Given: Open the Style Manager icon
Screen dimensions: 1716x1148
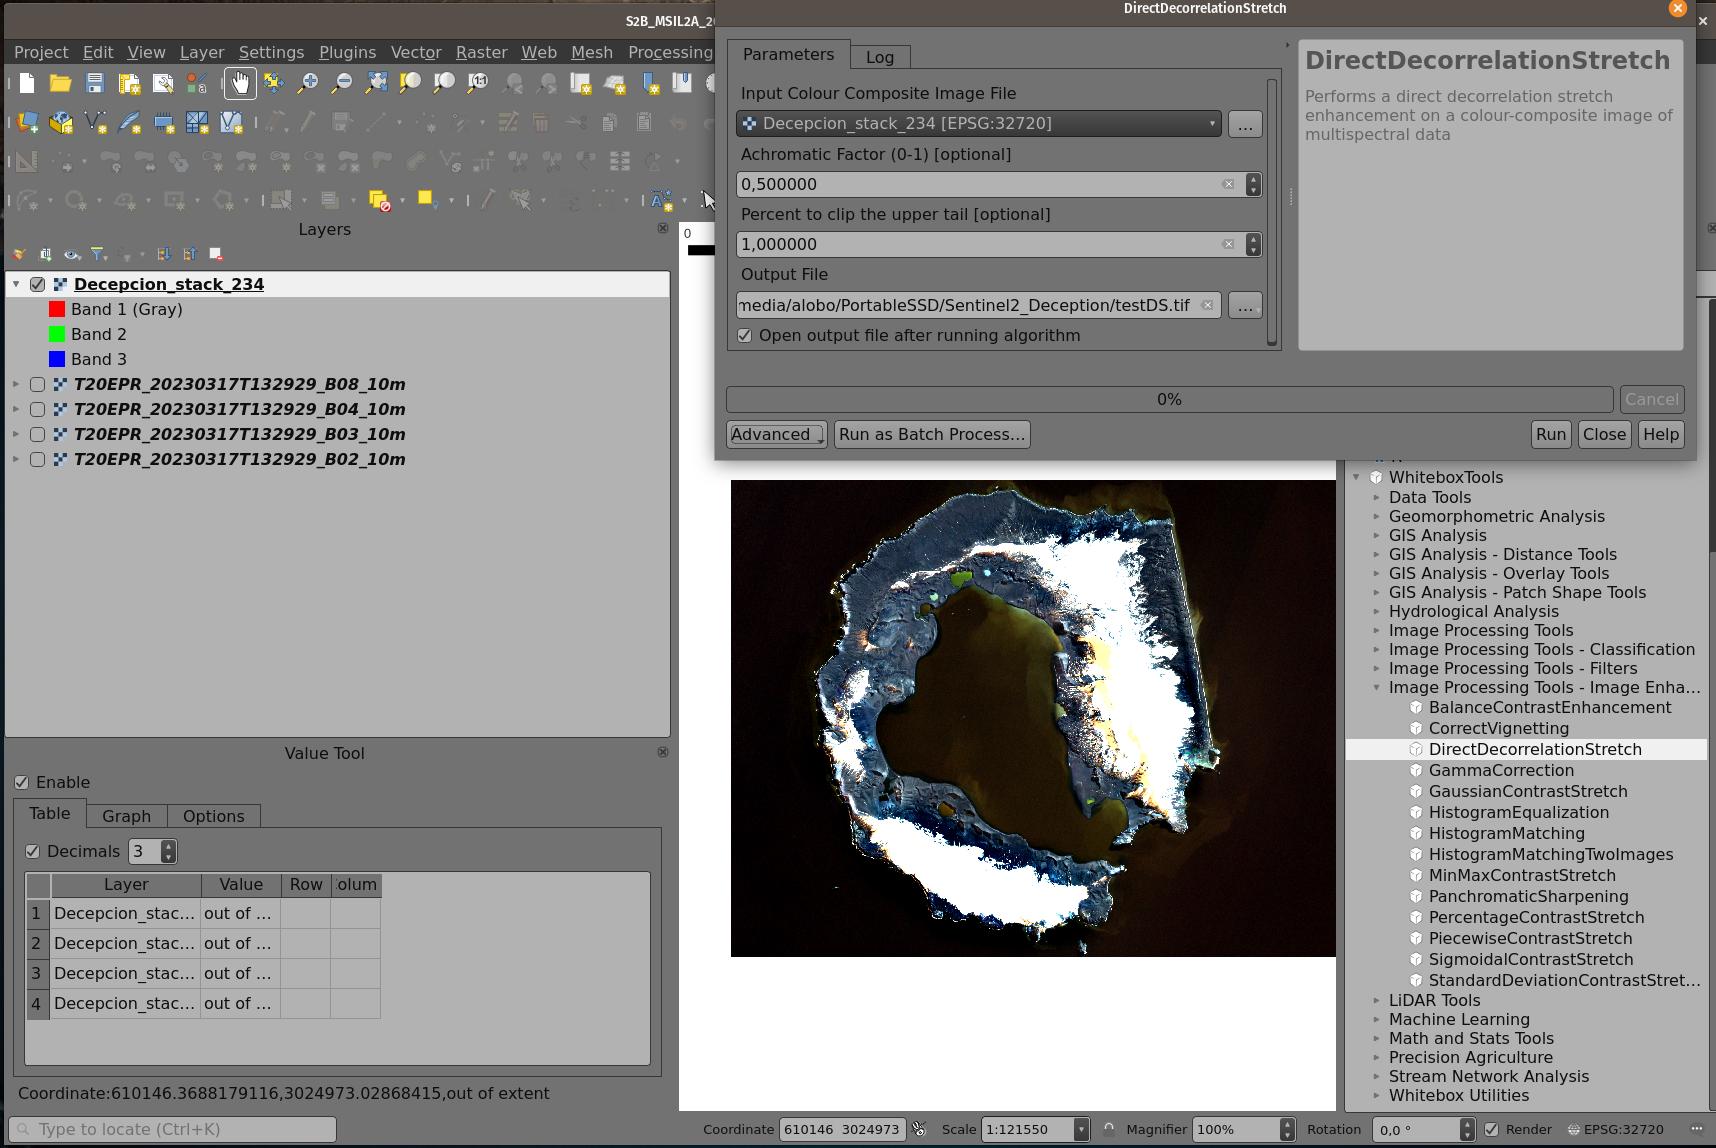Looking at the screenshot, I should pyautogui.click(x=195, y=84).
